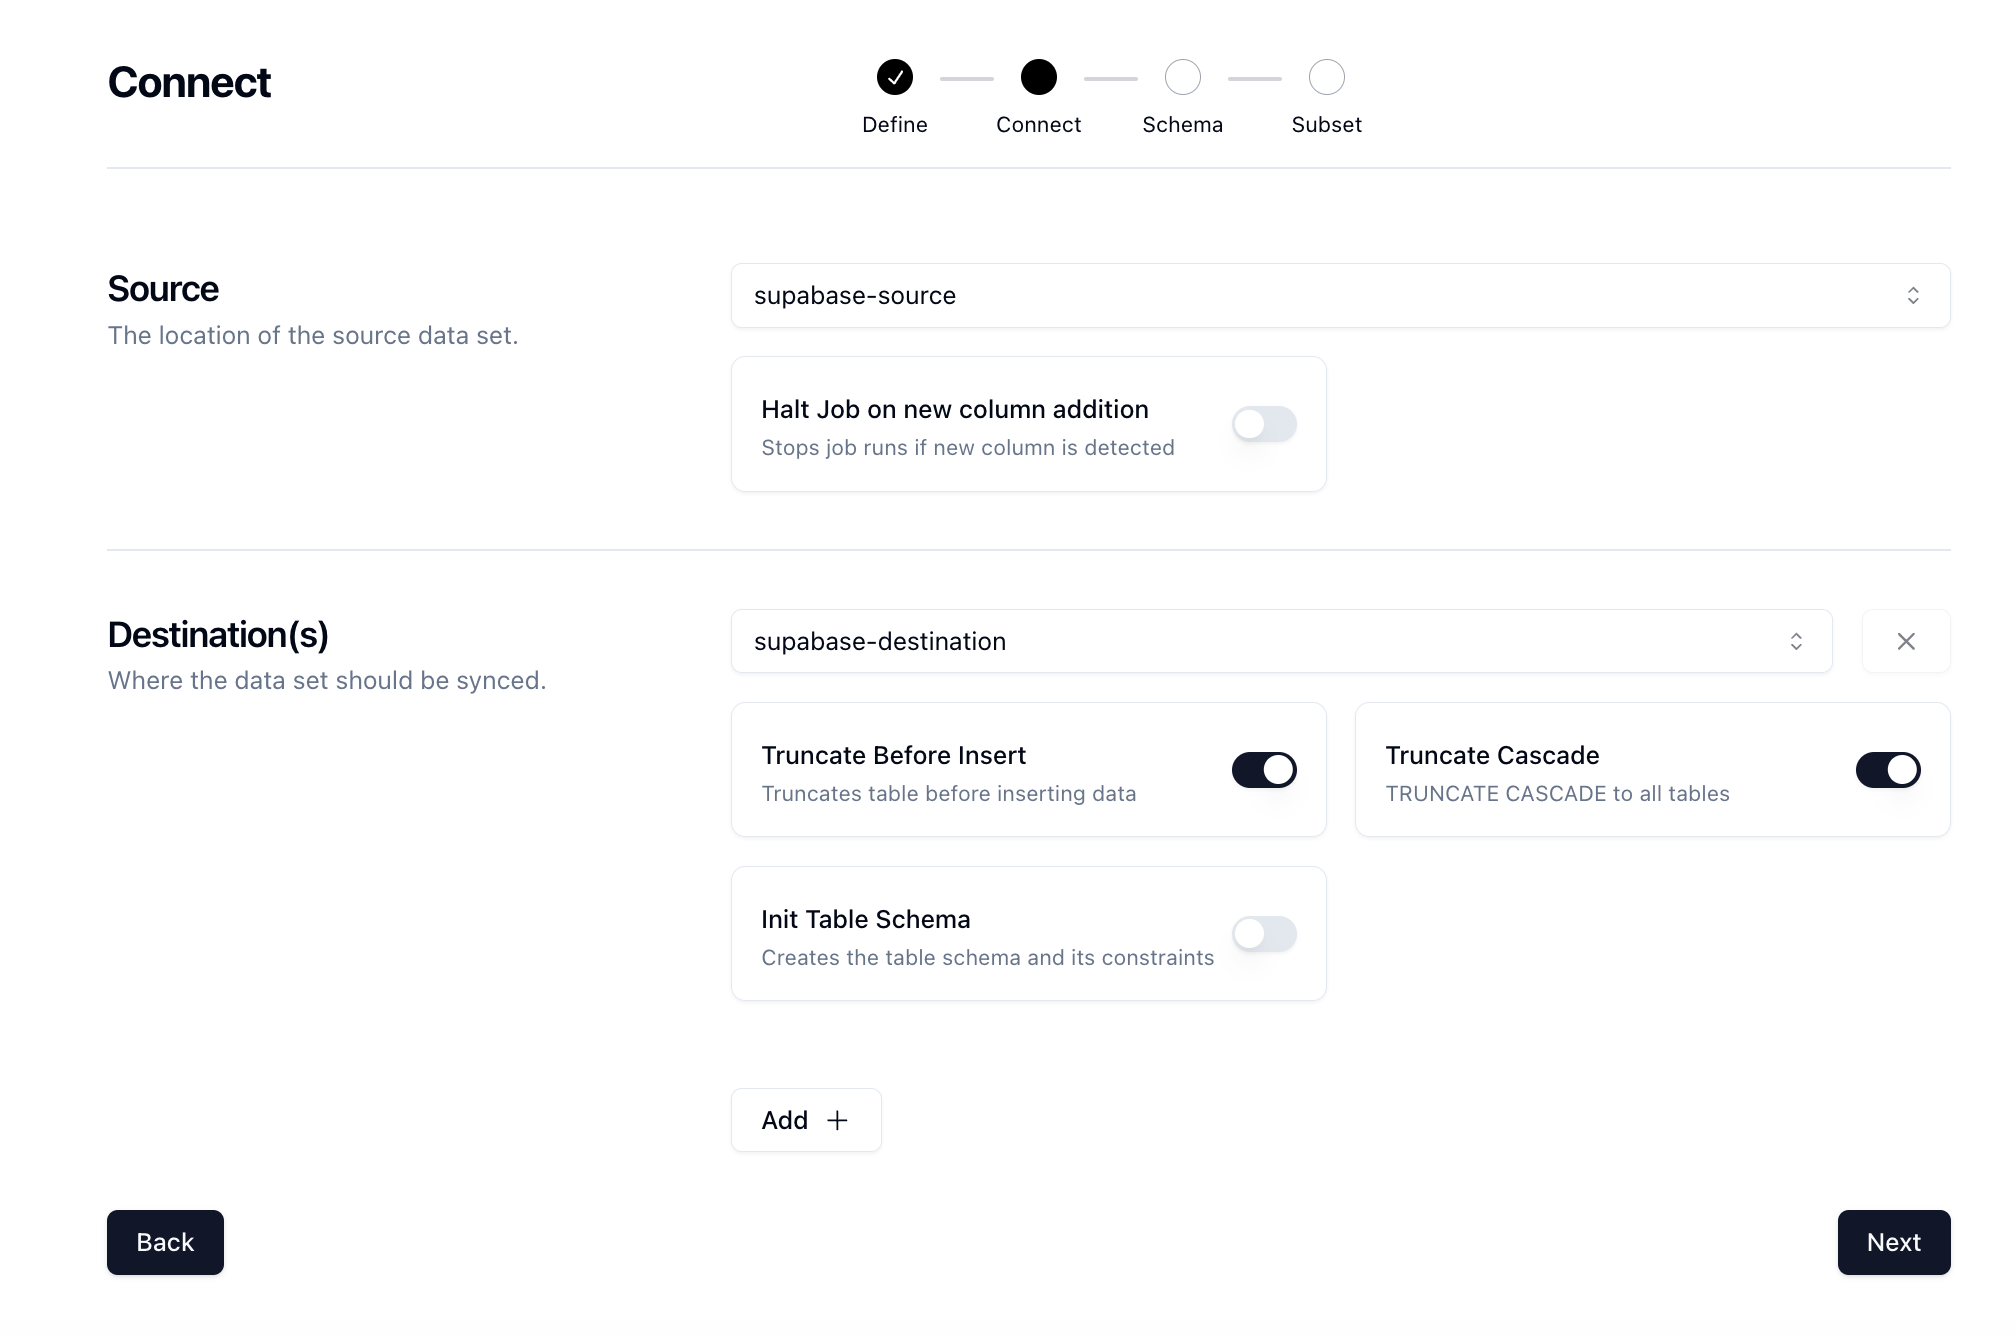Click the empty Schema step circle
Screen dimensions: 2016x1336
point(1182,77)
